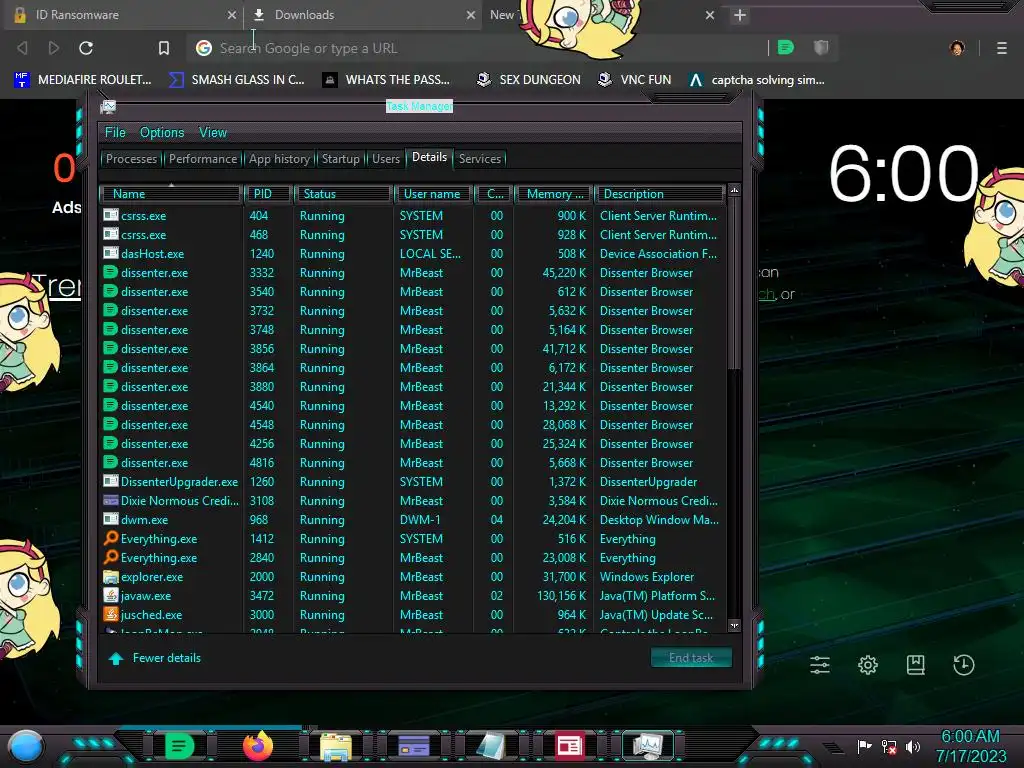Open WHATS THE PASS... bookmark

pos(387,80)
